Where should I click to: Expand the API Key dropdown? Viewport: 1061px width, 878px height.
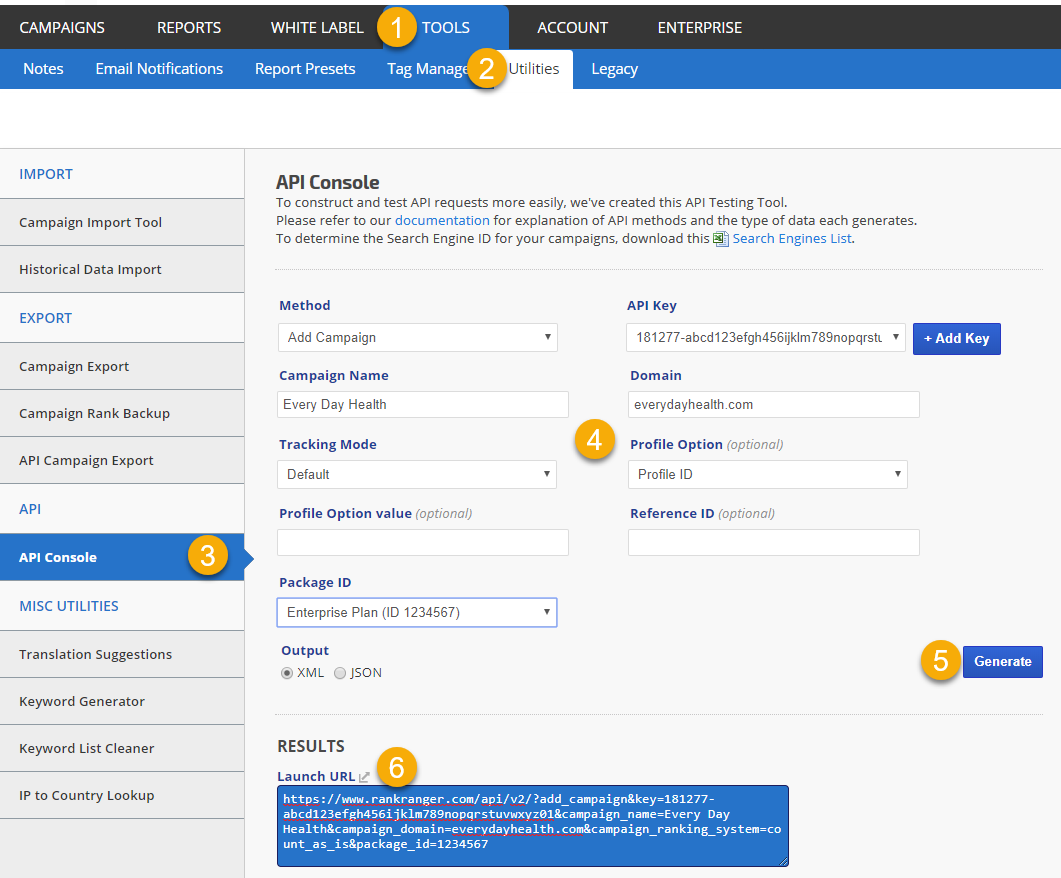(x=766, y=338)
